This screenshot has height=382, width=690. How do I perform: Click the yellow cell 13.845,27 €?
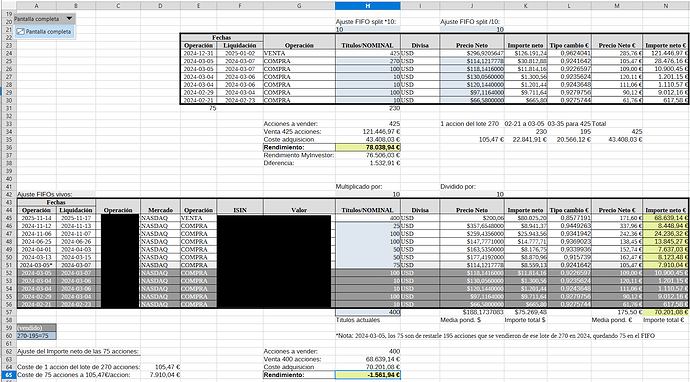point(666,242)
